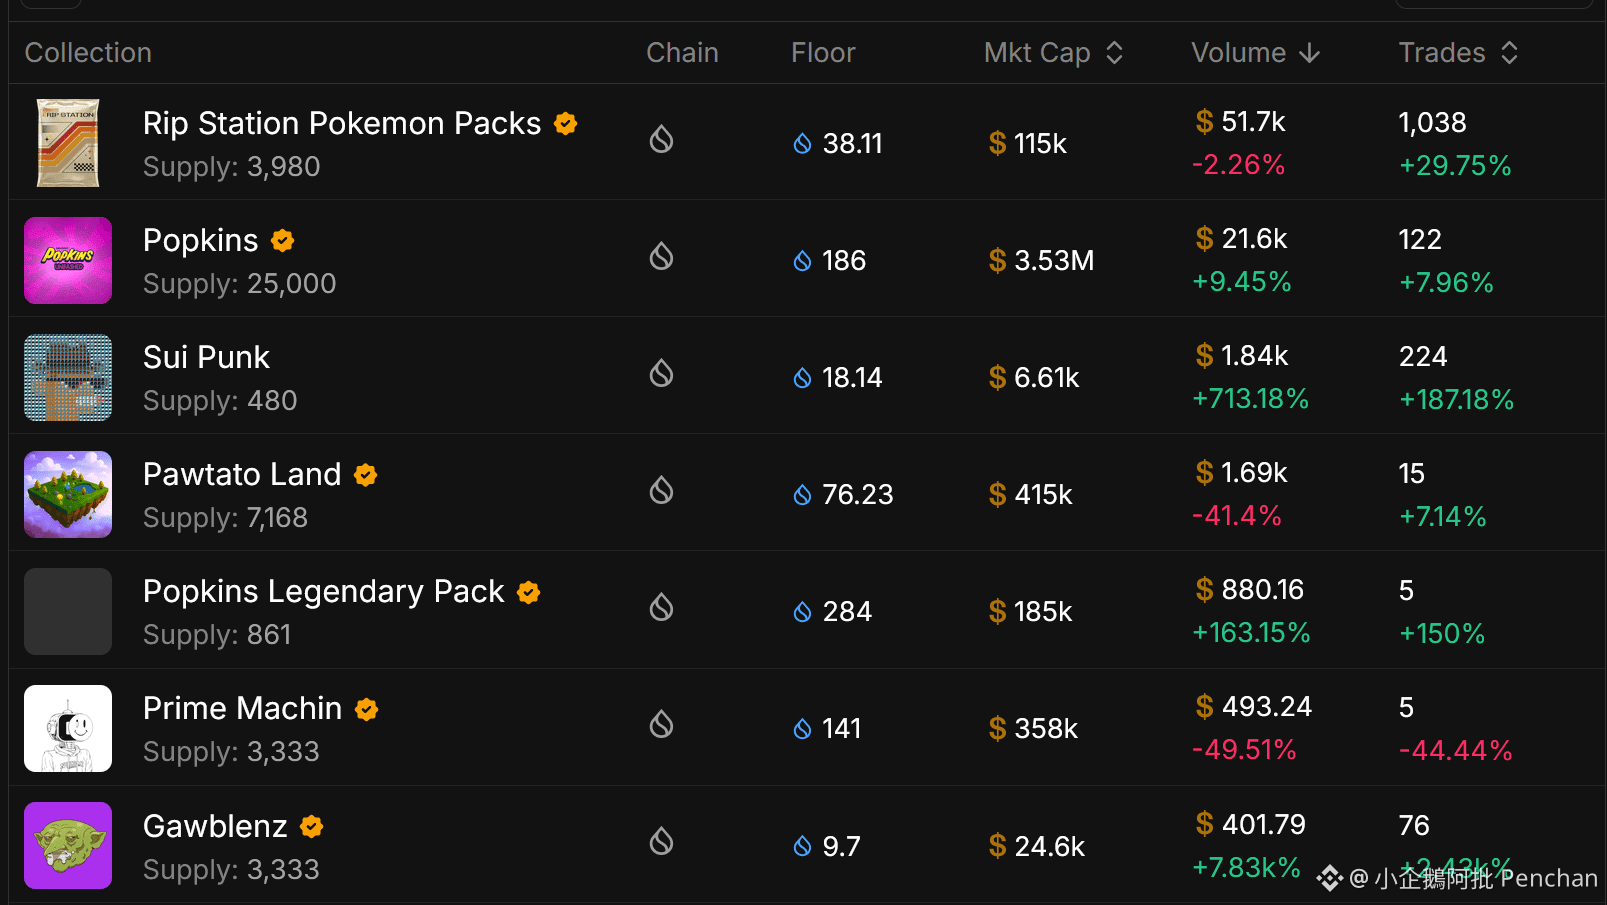
Task: Open the Pawtato Land collection name
Action: [242, 474]
